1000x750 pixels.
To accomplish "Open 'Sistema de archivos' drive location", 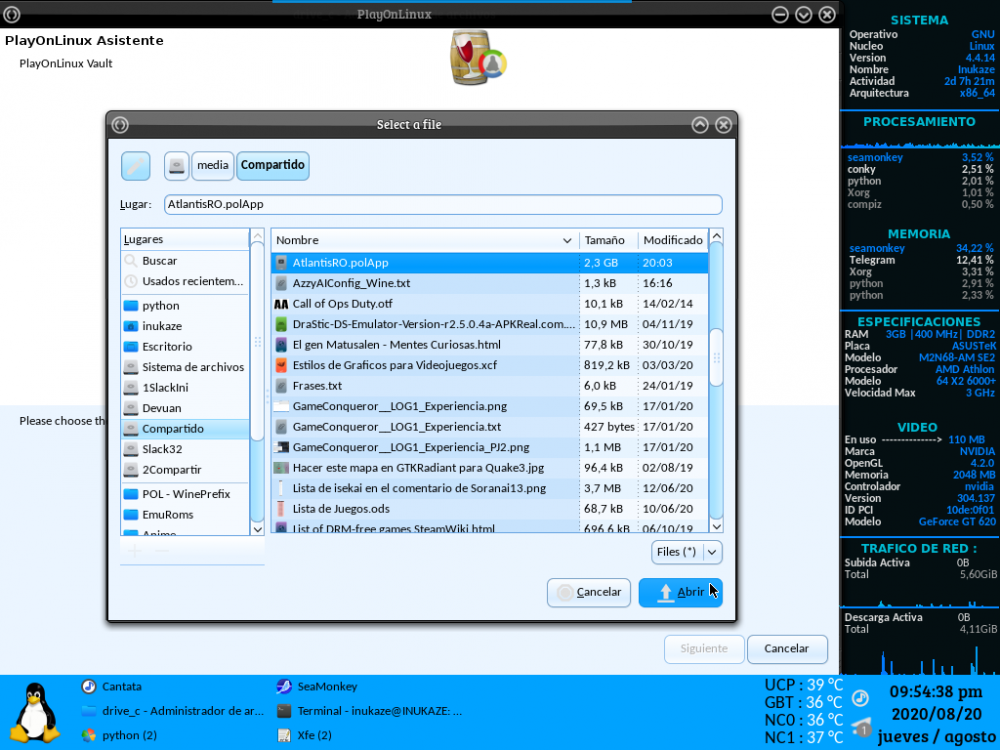I will click(192, 367).
